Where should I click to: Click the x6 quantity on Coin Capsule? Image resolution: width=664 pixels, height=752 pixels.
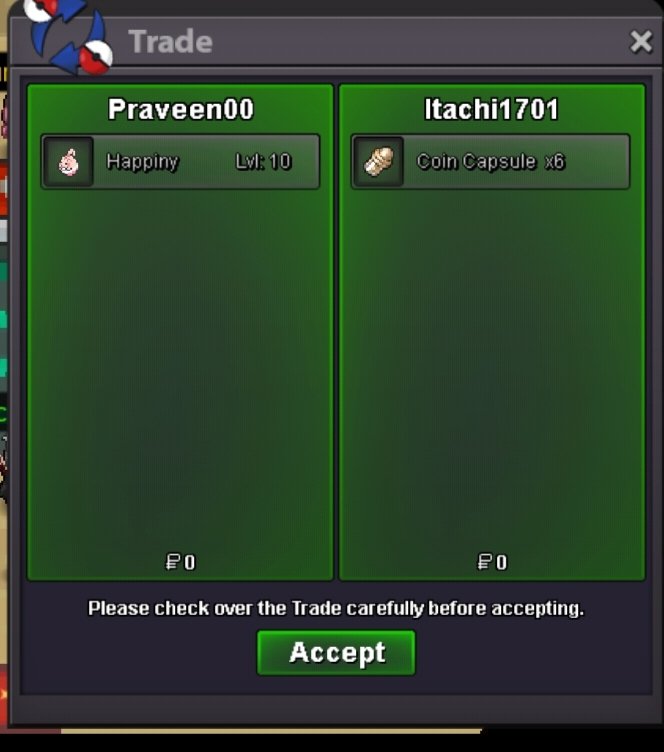(555, 162)
